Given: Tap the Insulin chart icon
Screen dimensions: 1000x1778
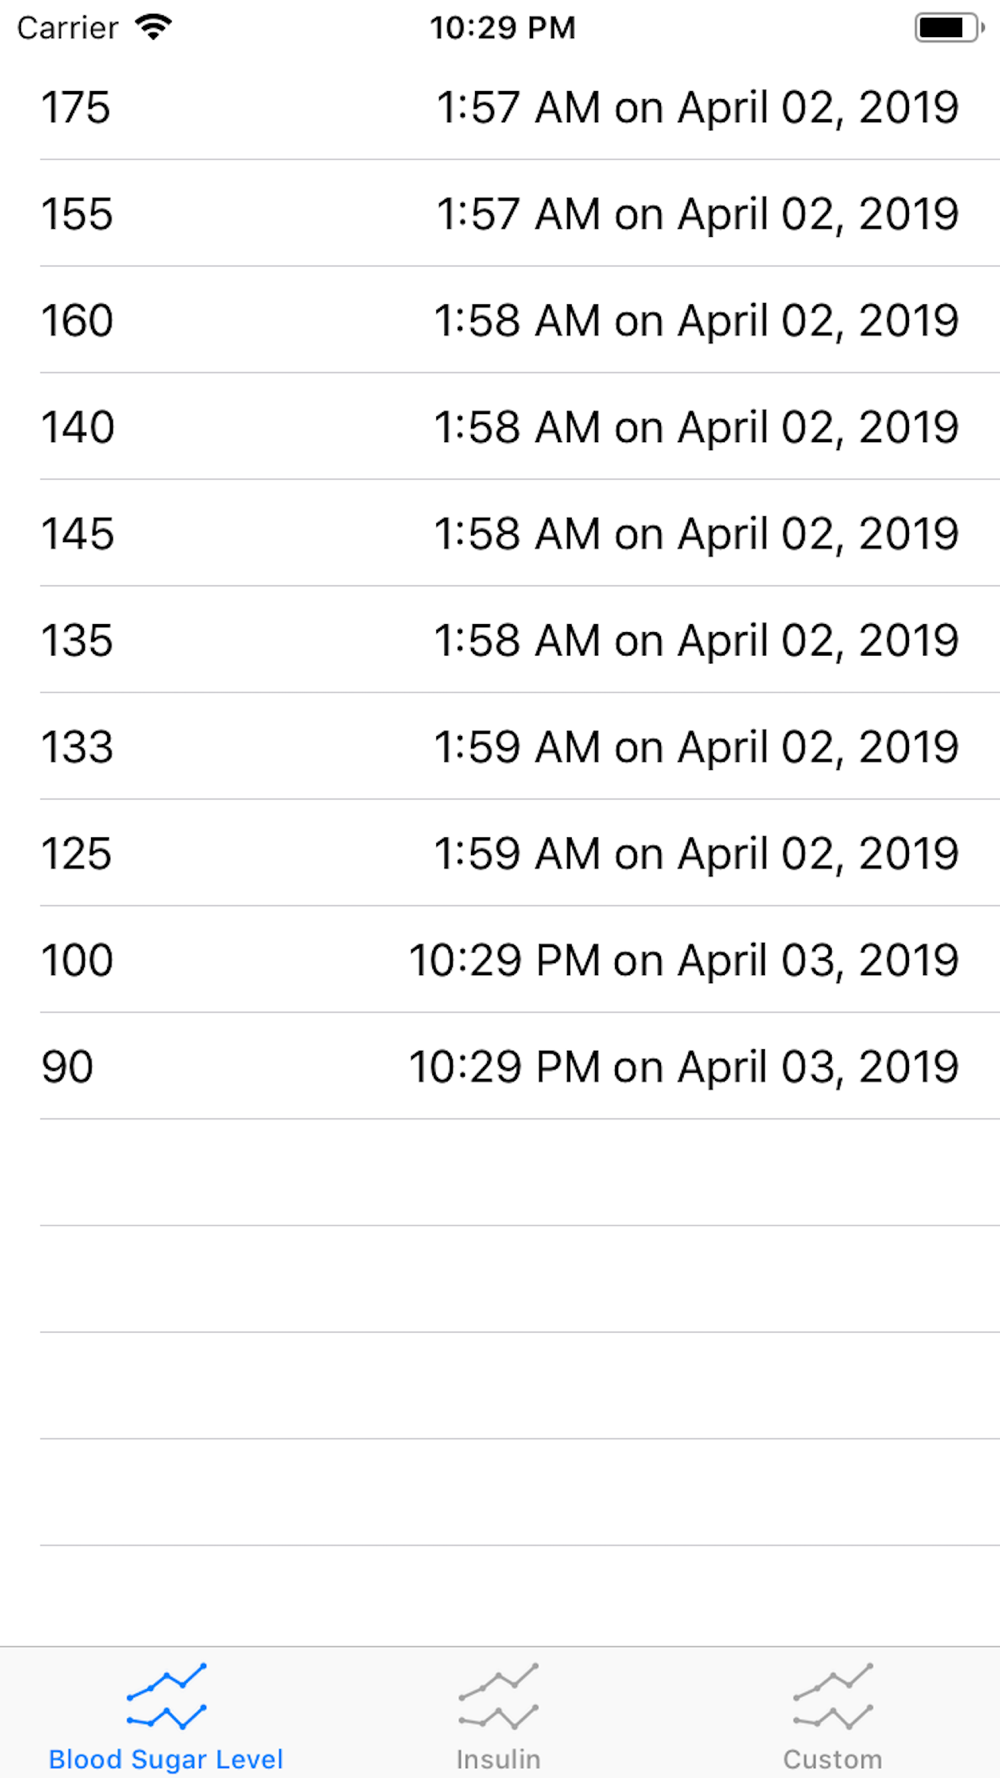Looking at the screenshot, I should [498, 1696].
